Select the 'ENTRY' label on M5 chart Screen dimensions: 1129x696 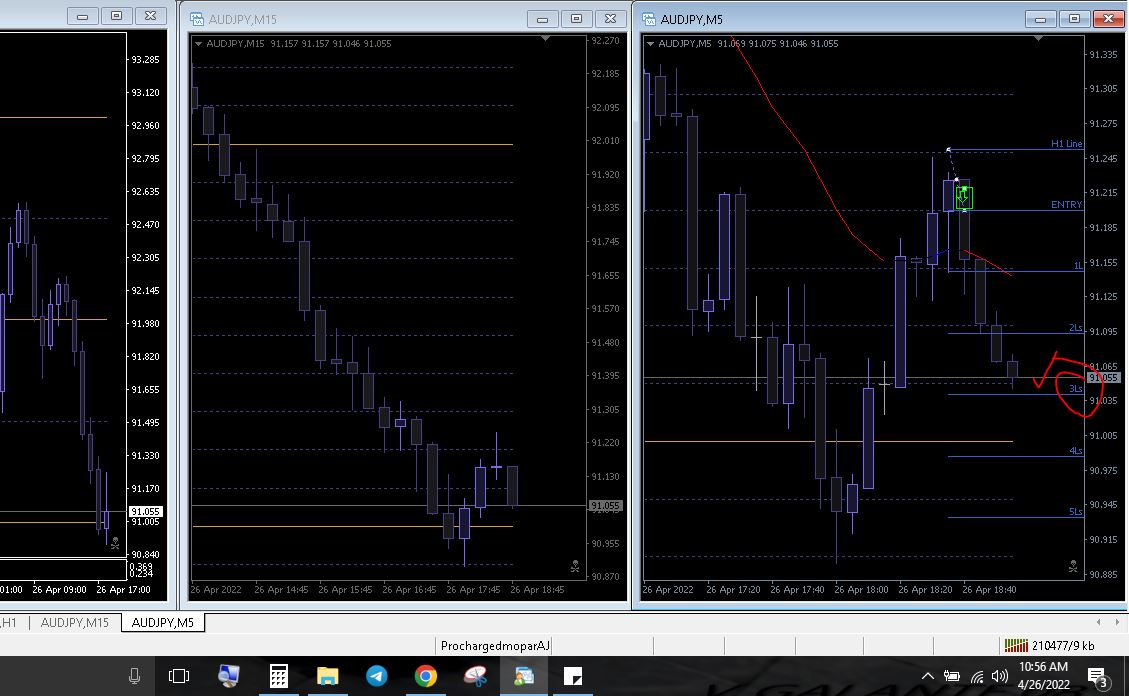[1066, 204]
